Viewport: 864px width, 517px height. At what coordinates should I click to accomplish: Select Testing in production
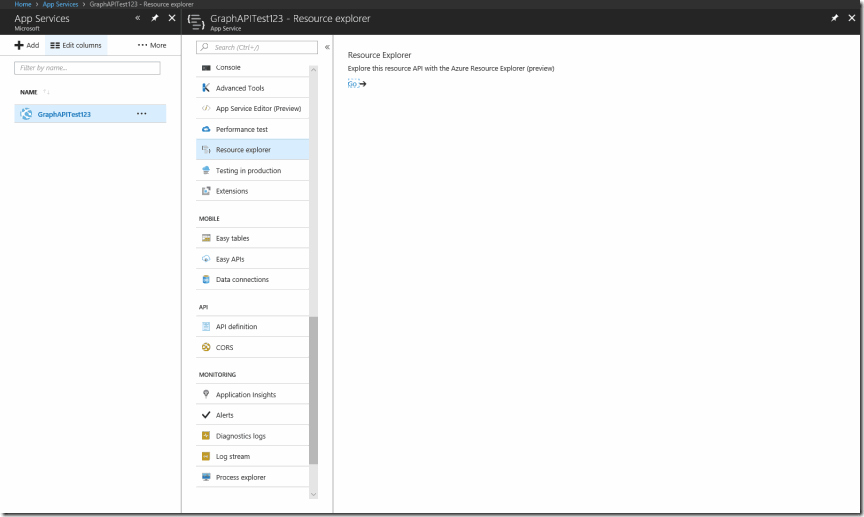(252, 170)
